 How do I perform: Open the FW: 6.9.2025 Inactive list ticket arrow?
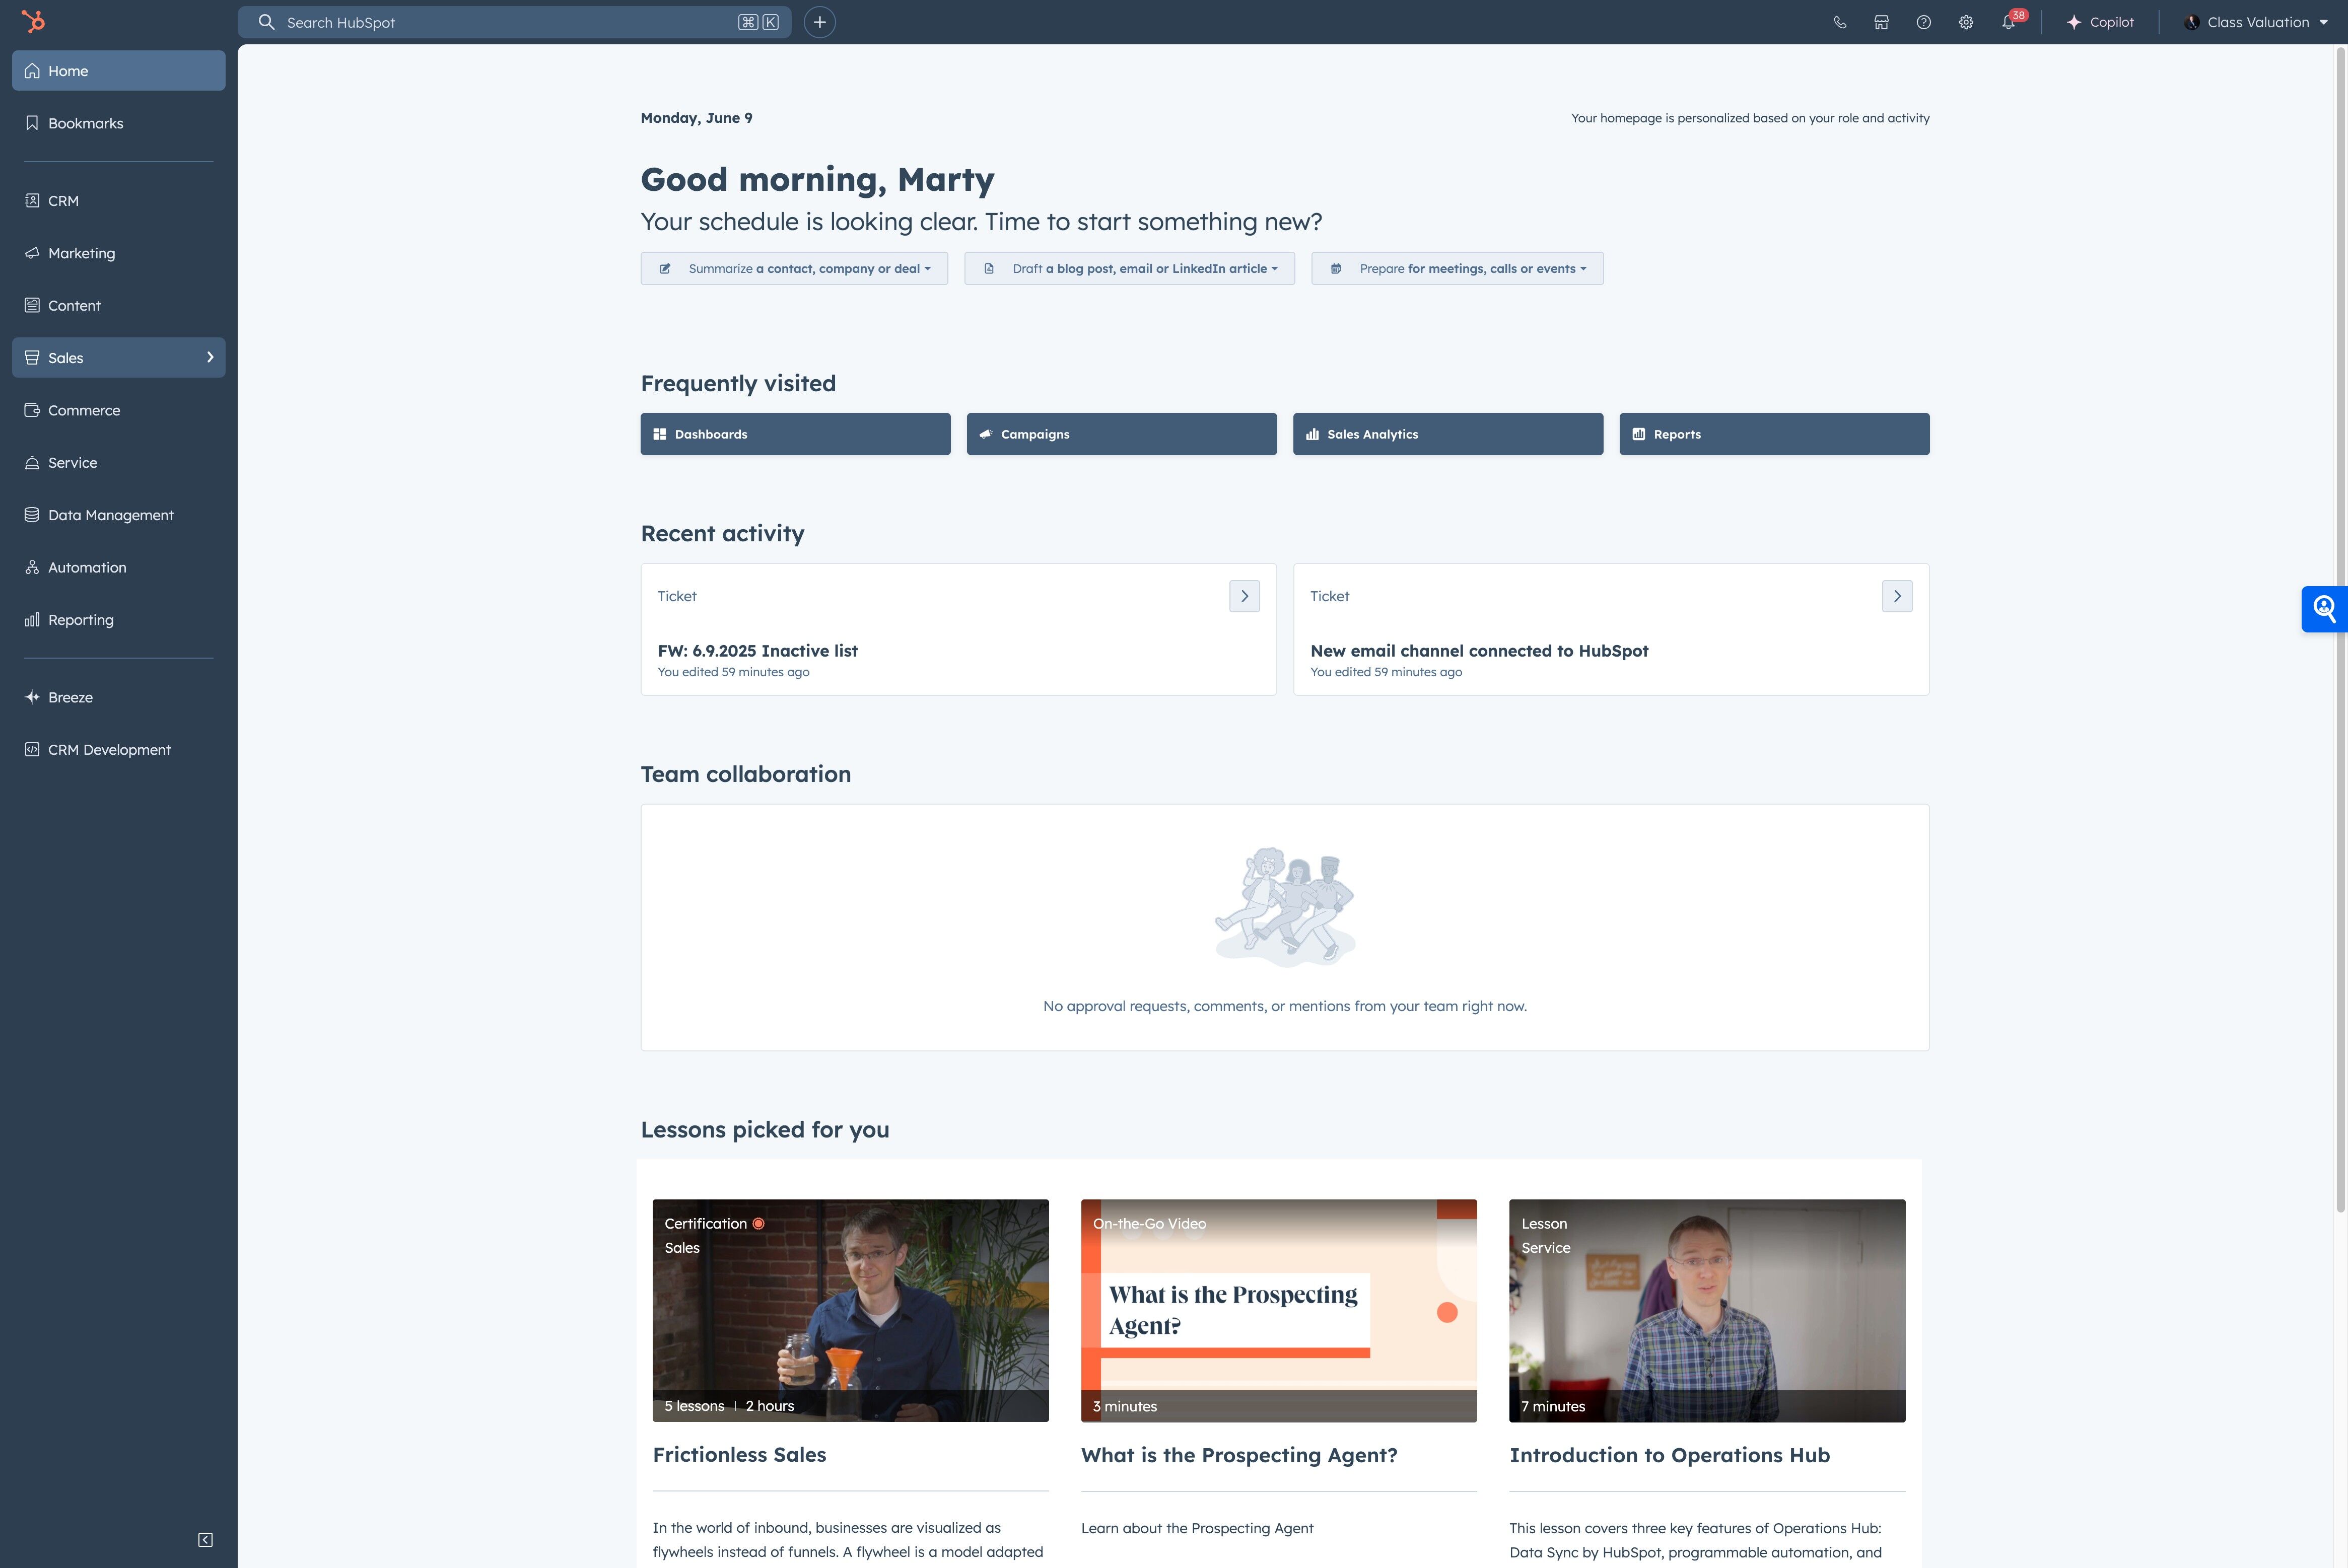(1244, 596)
